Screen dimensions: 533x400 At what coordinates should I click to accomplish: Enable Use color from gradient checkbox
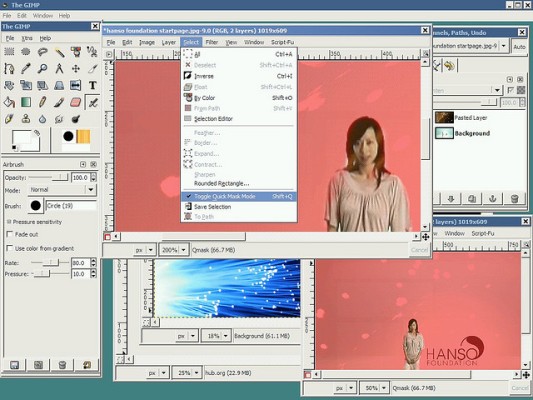click(10, 248)
